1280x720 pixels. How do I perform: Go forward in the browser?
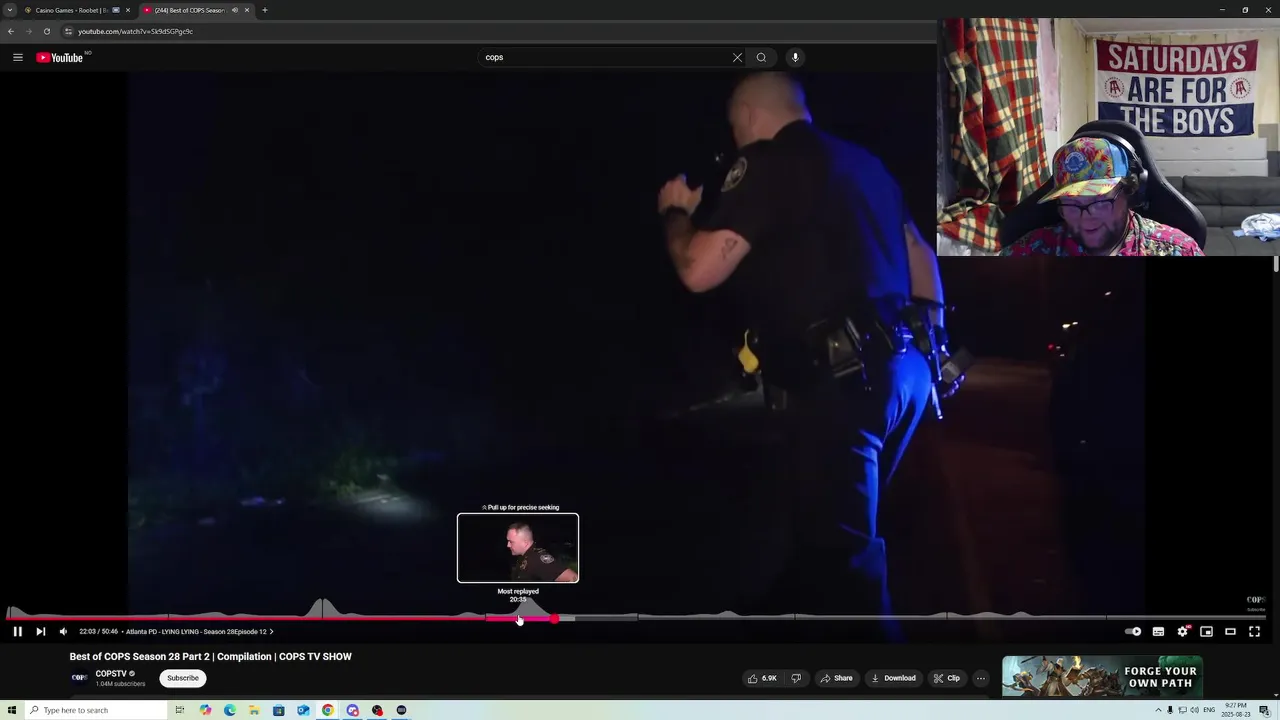(x=28, y=31)
